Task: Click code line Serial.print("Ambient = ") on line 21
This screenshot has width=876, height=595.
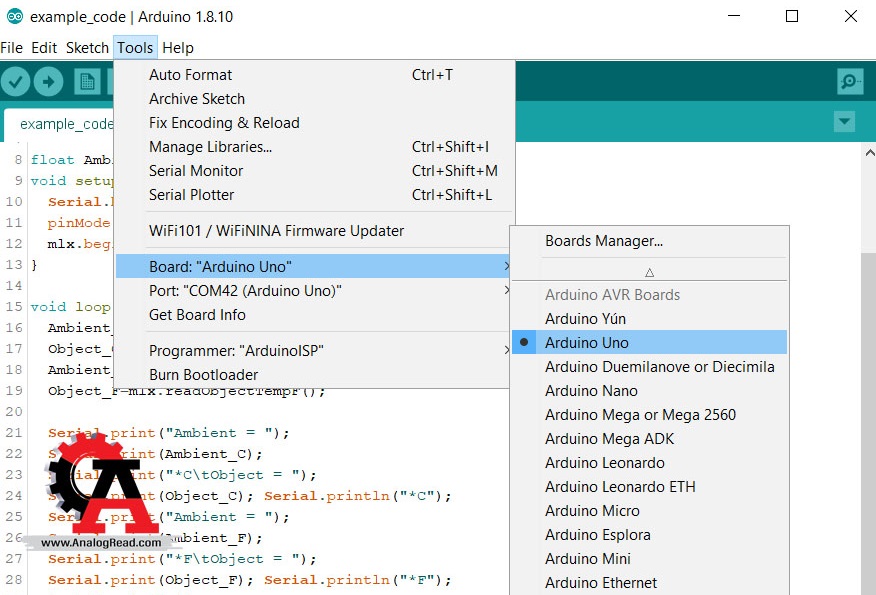Action: [x=169, y=433]
